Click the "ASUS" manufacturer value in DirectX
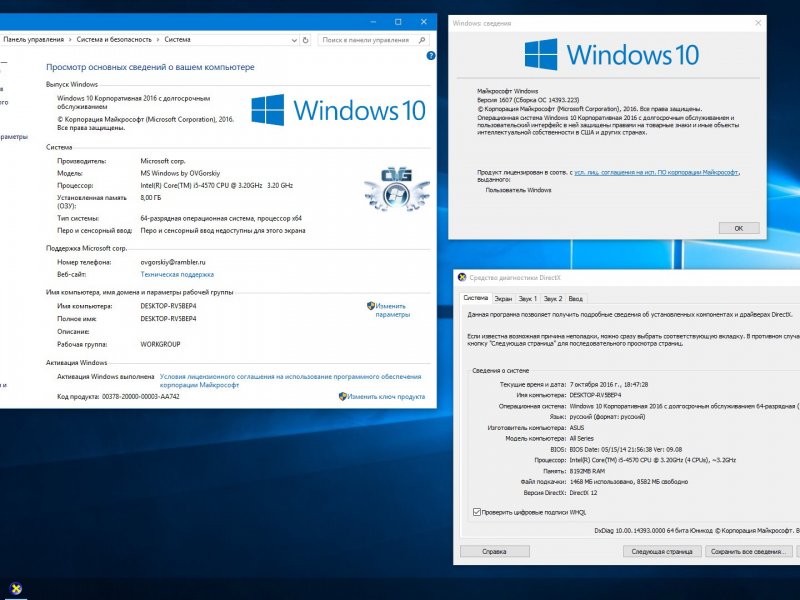Viewport: 800px width, 600px height. pos(577,428)
